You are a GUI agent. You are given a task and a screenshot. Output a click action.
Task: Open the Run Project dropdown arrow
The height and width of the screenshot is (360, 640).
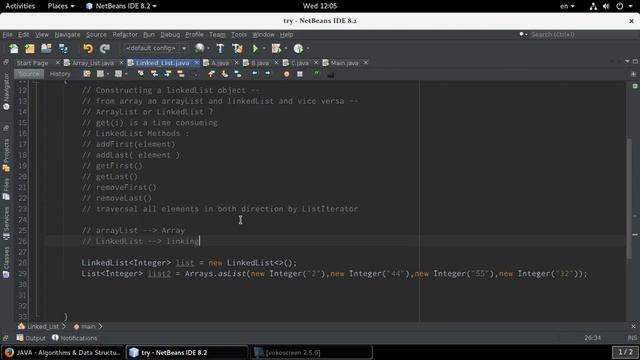point(264,49)
